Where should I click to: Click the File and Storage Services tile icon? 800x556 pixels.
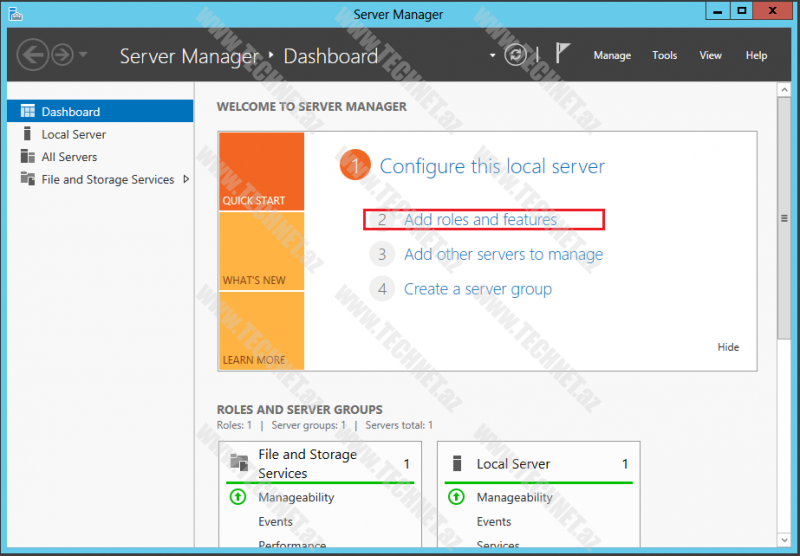[x=239, y=463]
